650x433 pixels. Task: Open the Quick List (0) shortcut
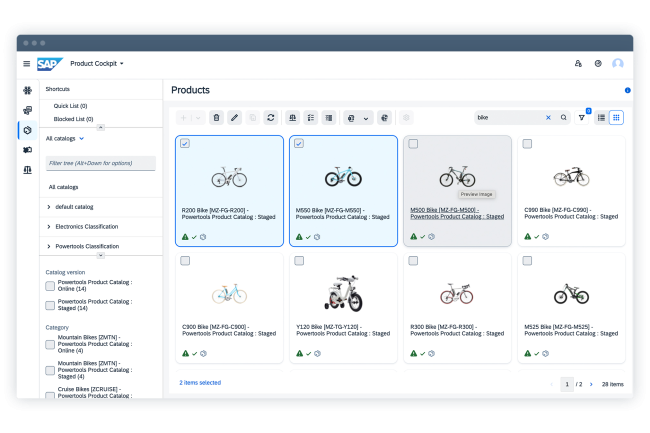[x=70, y=105]
